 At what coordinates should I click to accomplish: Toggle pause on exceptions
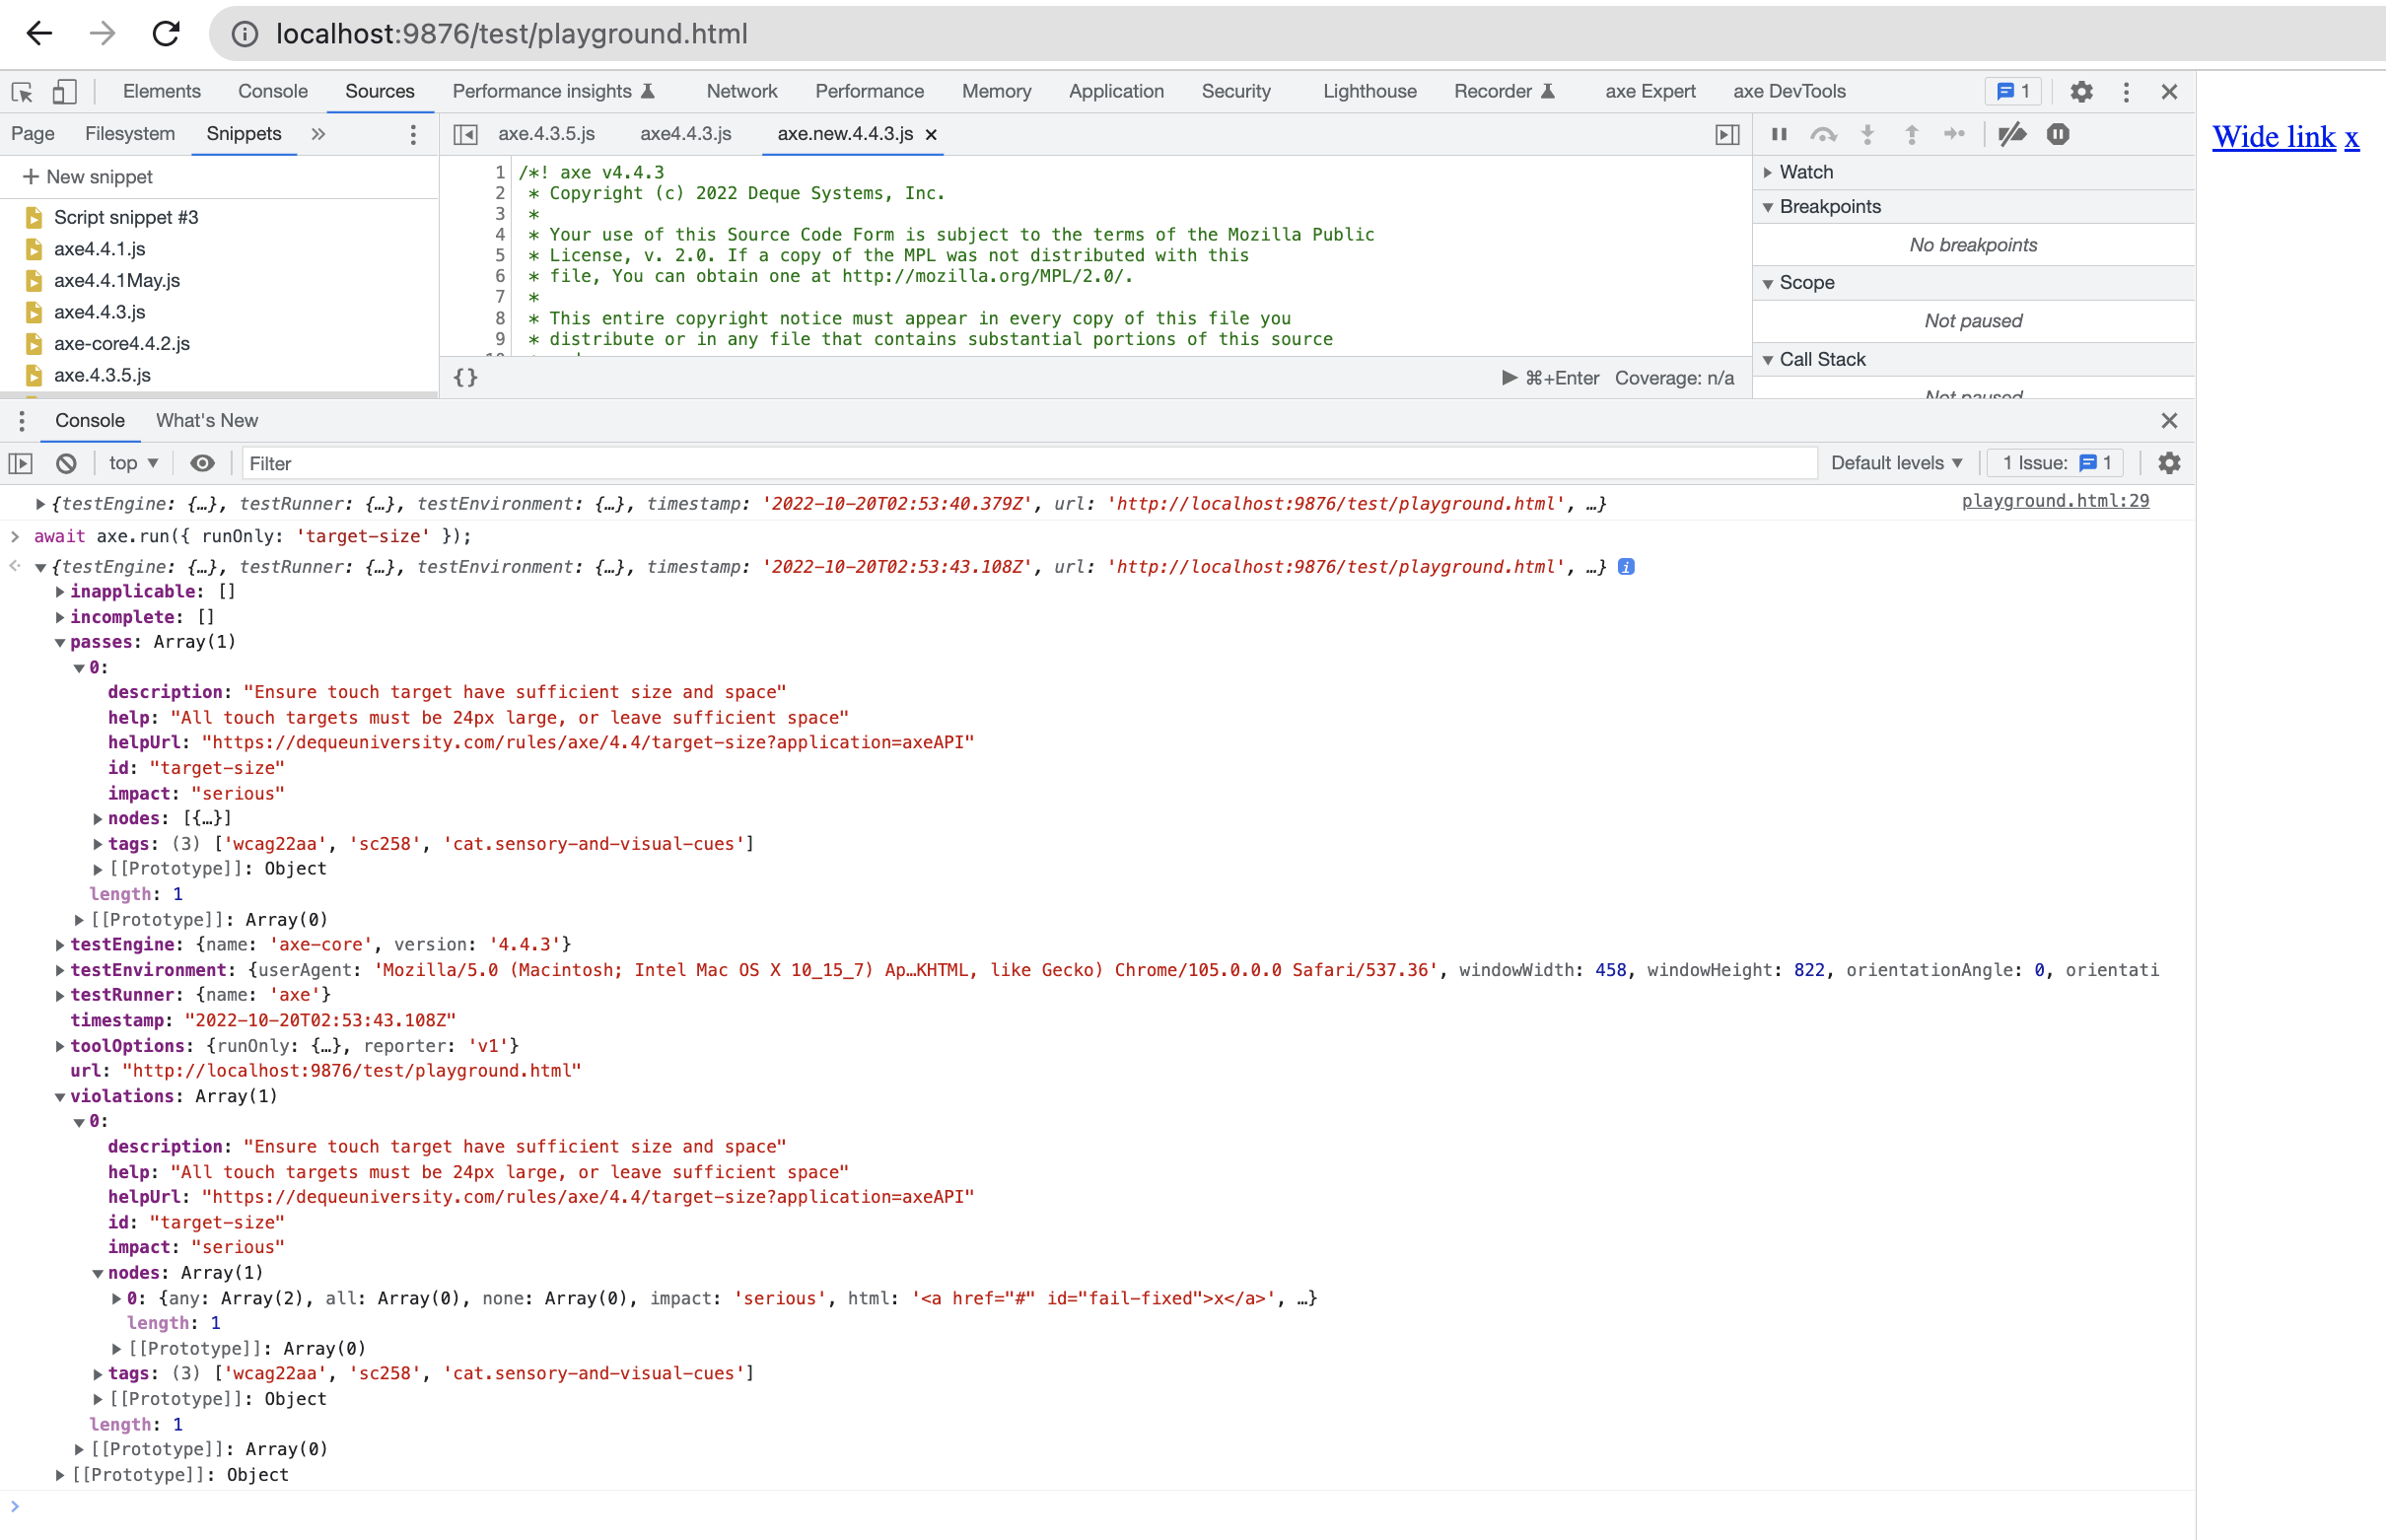point(2058,134)
